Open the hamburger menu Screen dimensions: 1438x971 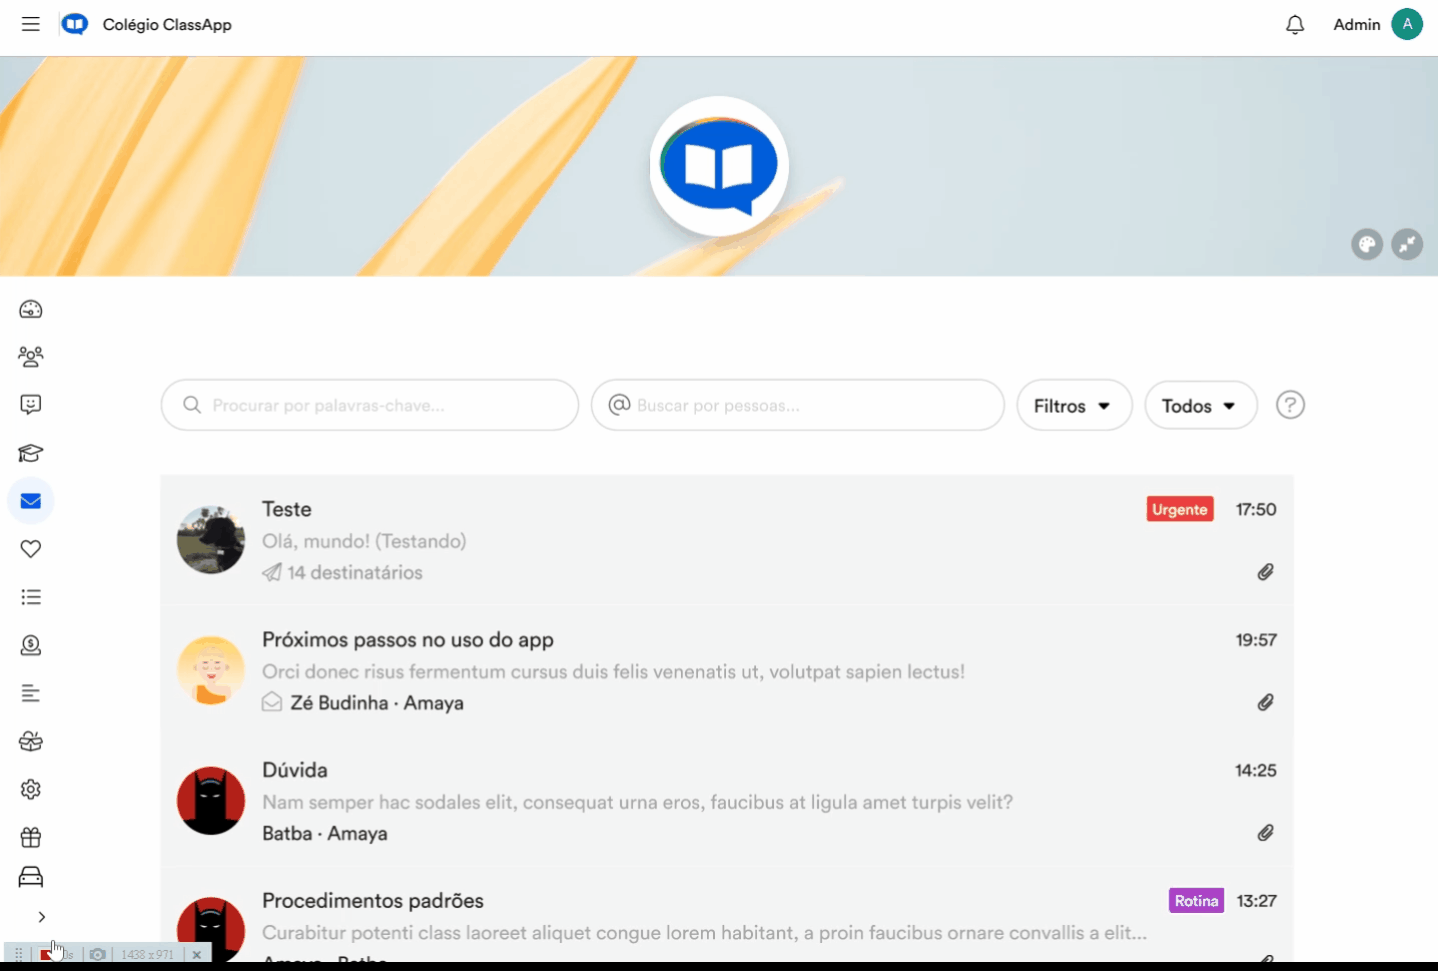coord(31,24)
